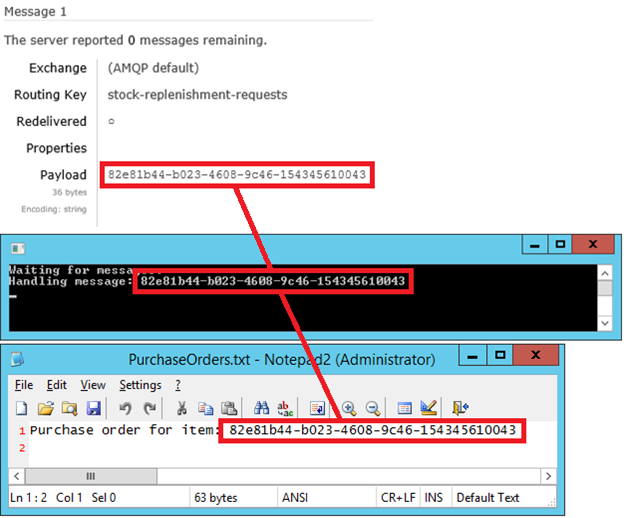Click the Open file folder icon
624x518 pixels.
click(45, 408)
